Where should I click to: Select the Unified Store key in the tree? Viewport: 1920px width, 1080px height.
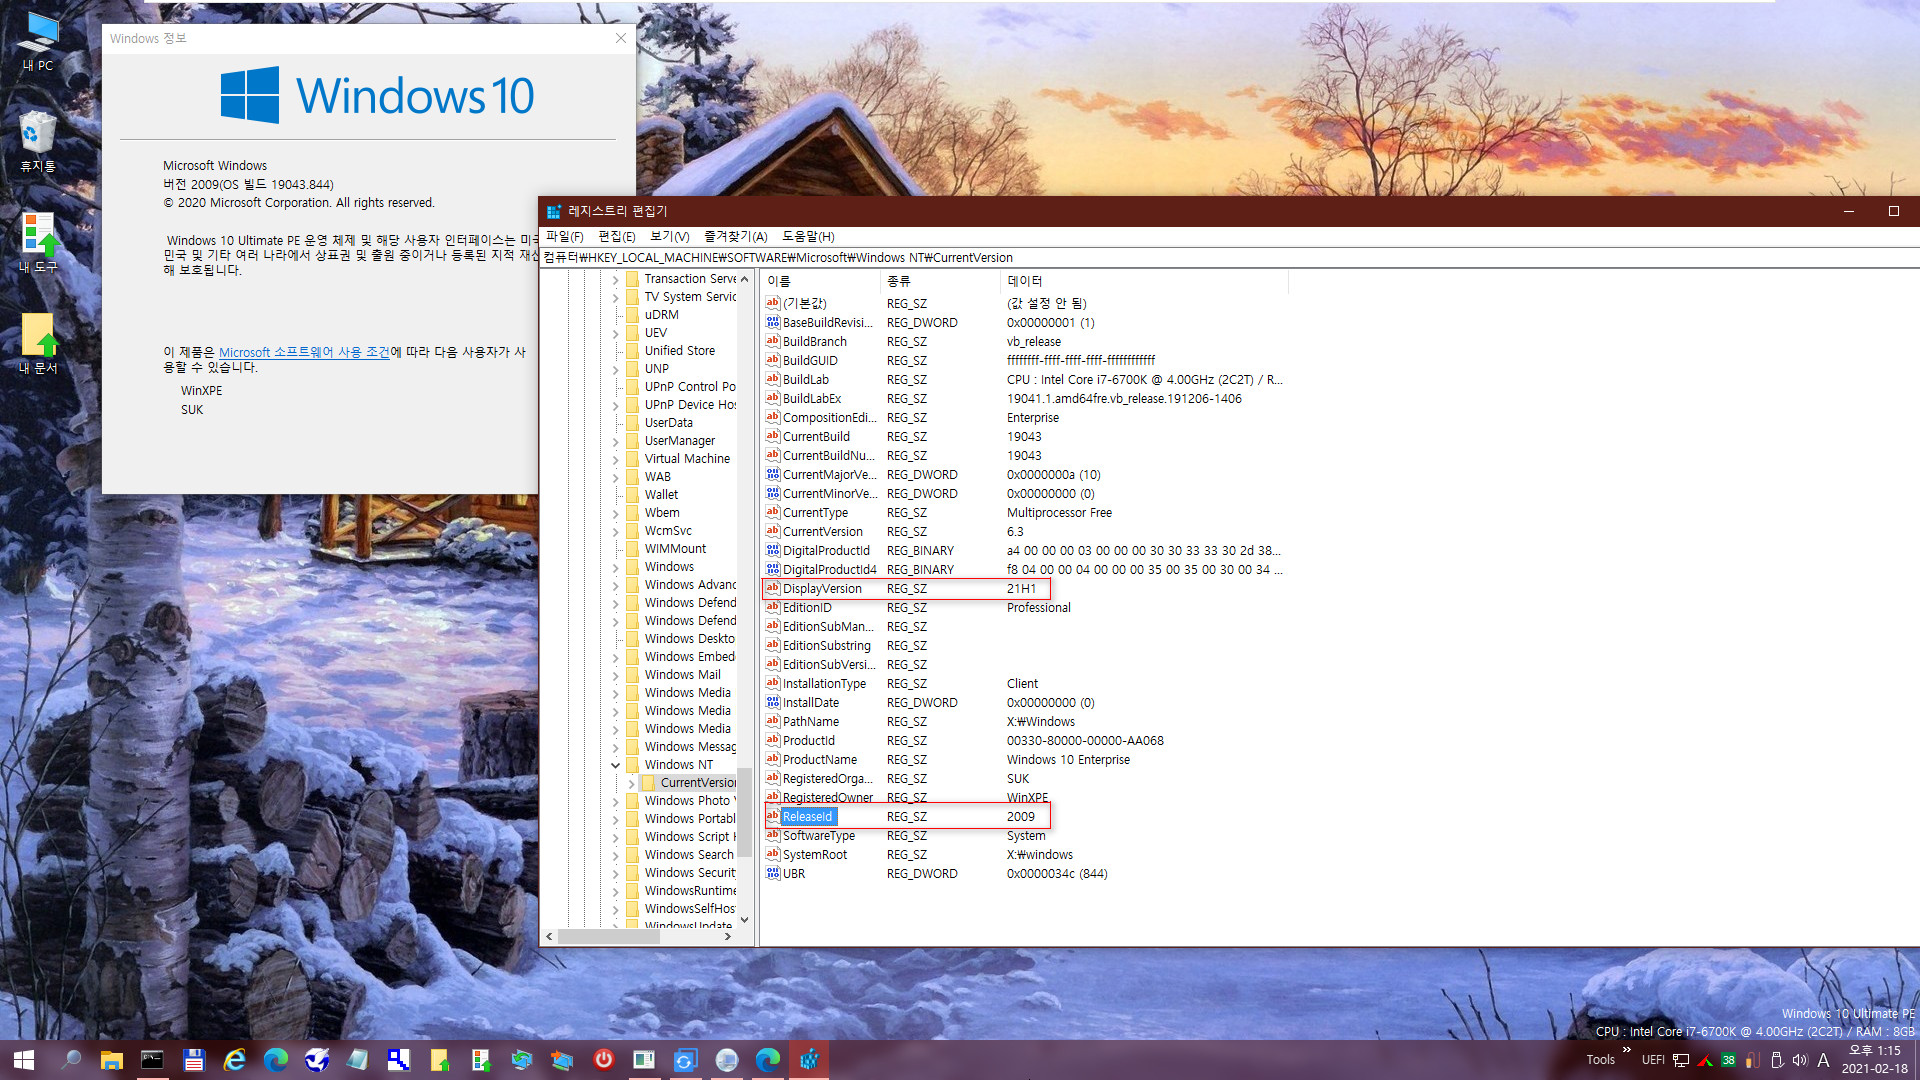tap(680, 351)
